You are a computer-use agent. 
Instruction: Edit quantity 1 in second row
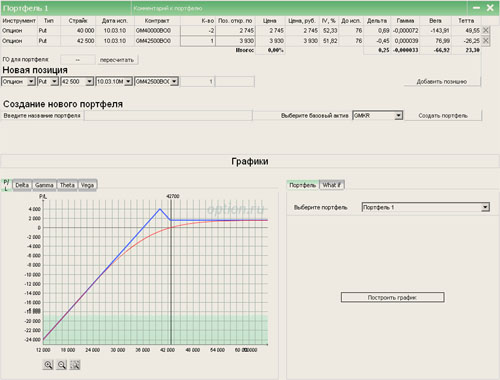[x=198, y=41]
